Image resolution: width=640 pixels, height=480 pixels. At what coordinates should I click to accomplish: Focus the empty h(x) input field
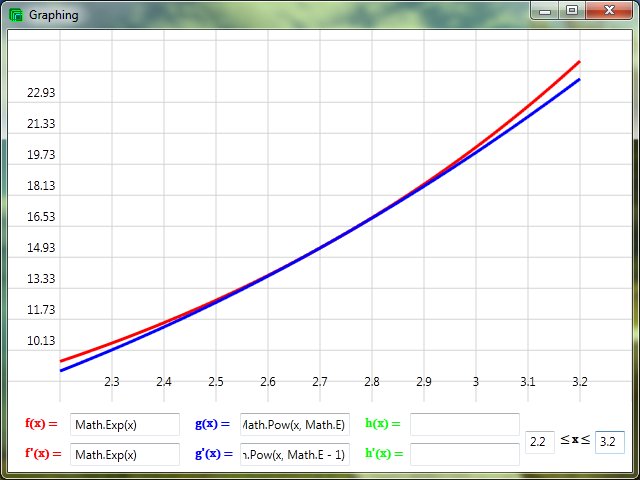(x=465, y=425)
